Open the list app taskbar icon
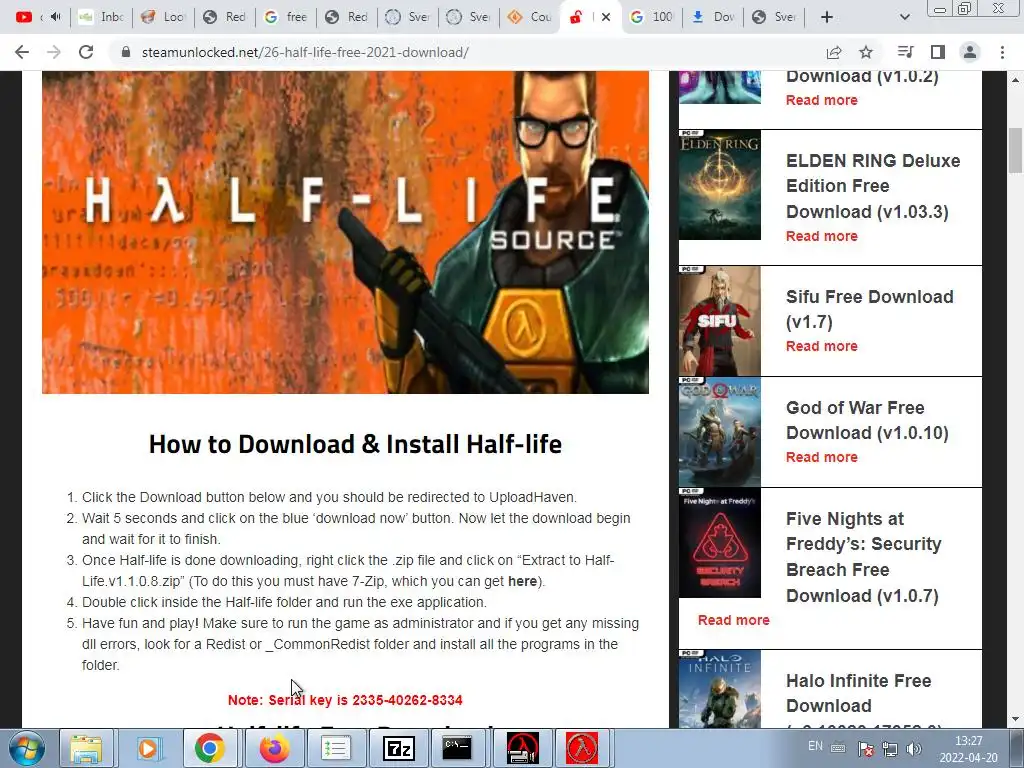Image resolution: width=1024 pixels, height=768 pixels. [x=336, y=748]
